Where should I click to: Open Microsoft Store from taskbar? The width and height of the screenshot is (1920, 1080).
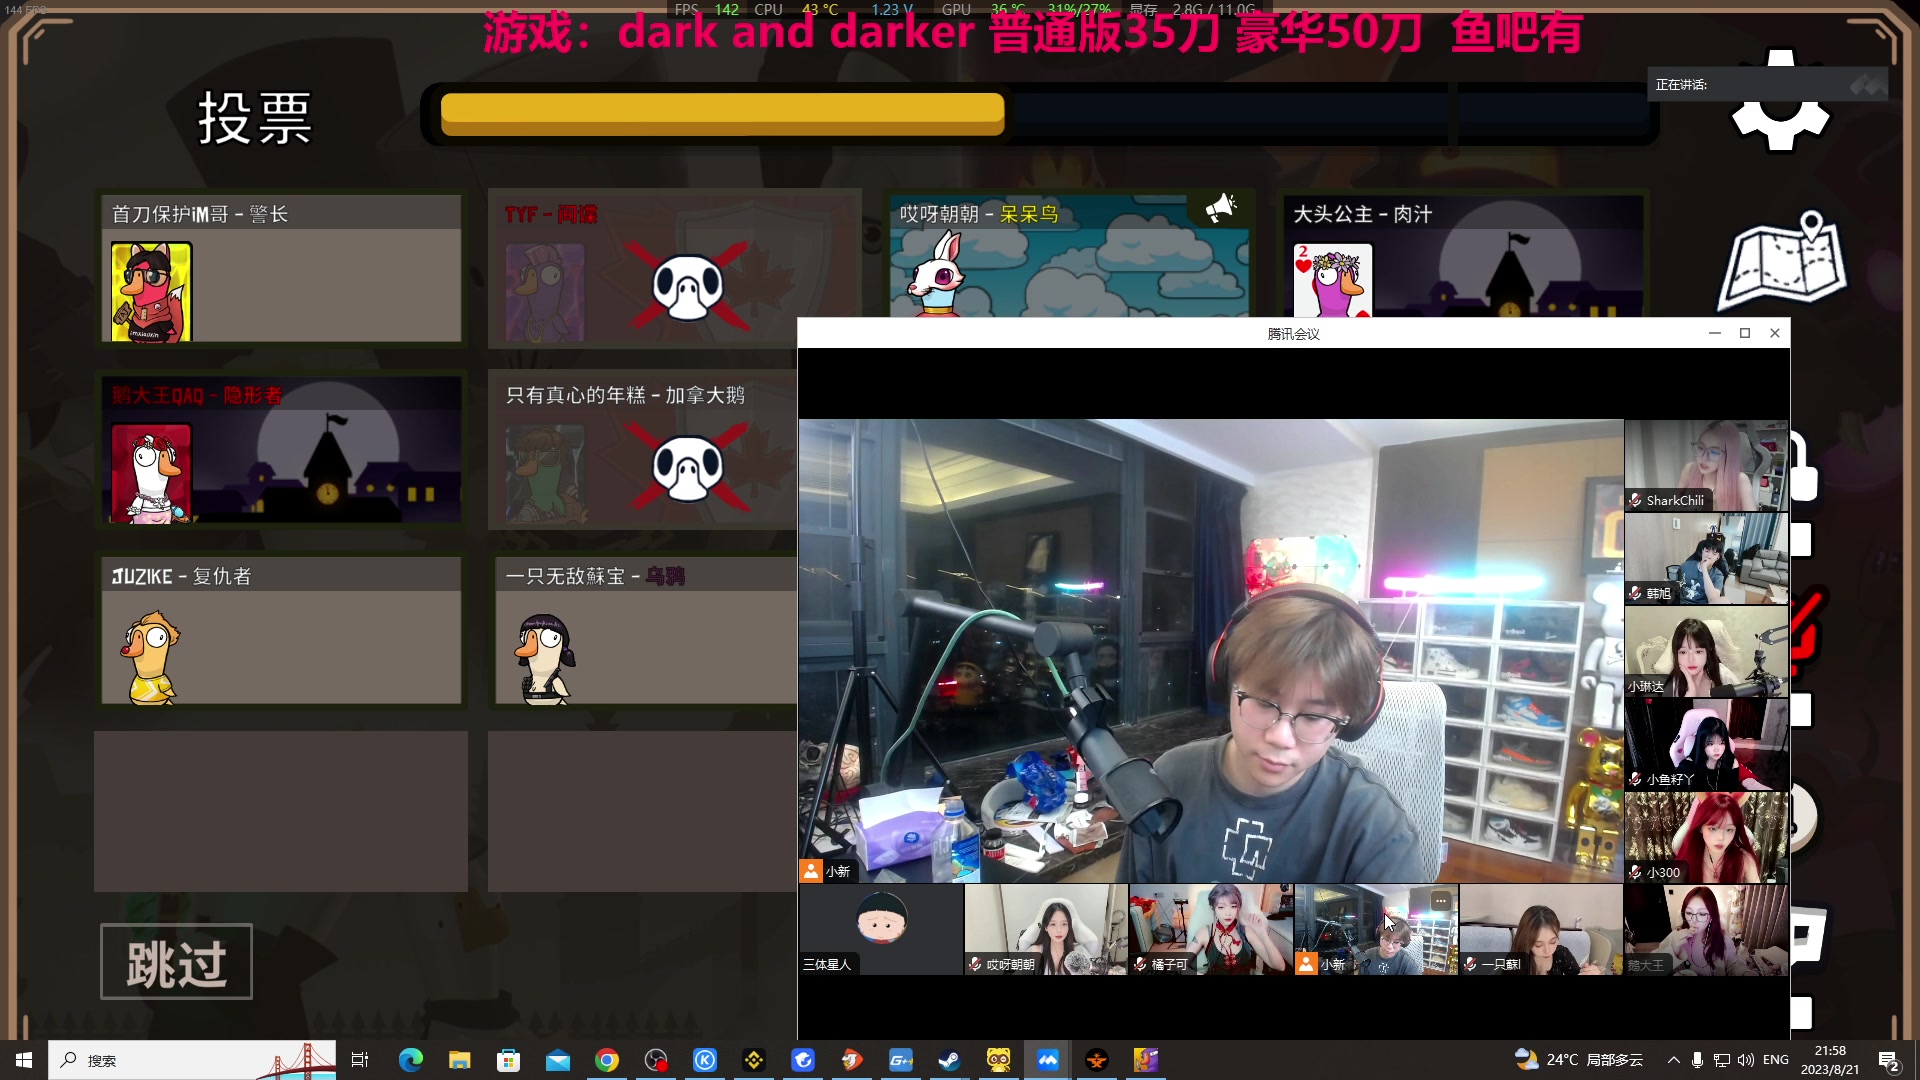508,1060
